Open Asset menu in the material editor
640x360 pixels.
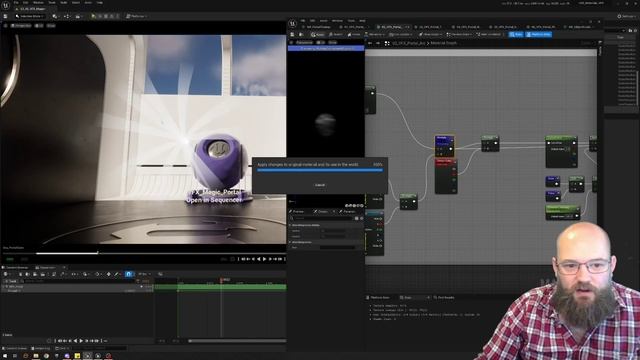pyautogui.click(x=324, y=20)
